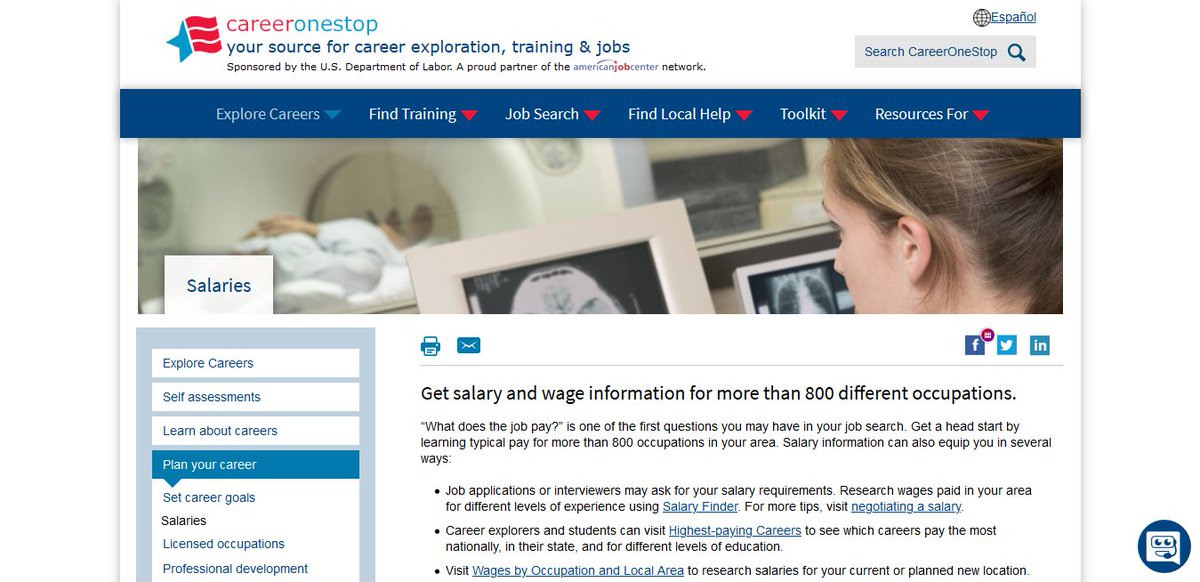Follow the Salary Finder link
Viewport: 1200px width, 582px height.
click(x=700, y=507)
